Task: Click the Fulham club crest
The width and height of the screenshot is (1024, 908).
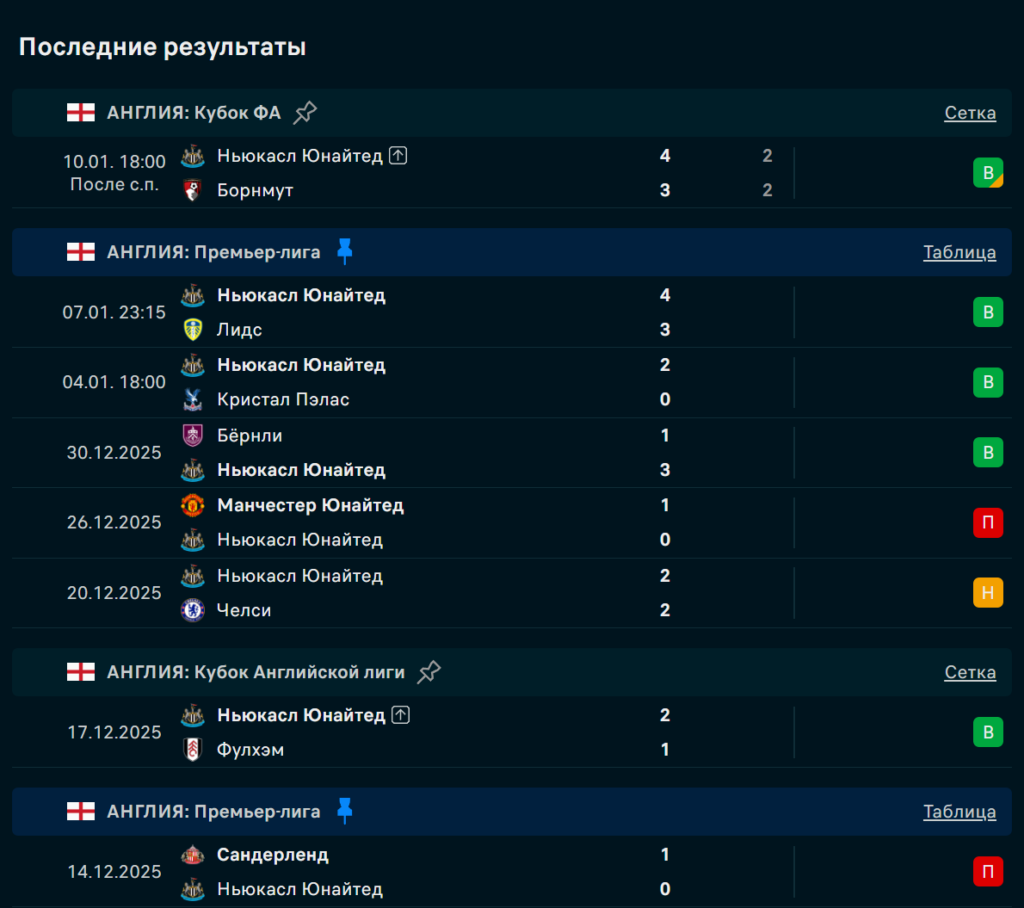Action: (x=193, y=750)
